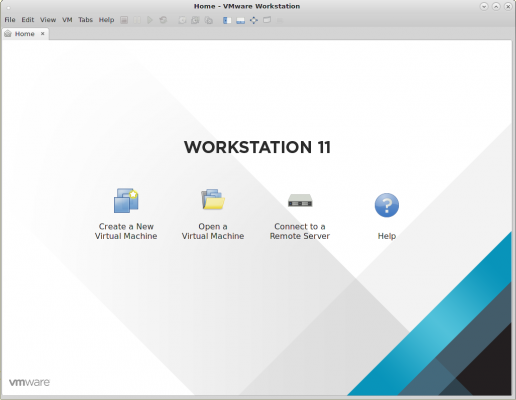Image resolution: width=516 pixels, height=400 pixels.
Task: Click the Create a New Virtual Machine icon
Action: coord(126,201)
